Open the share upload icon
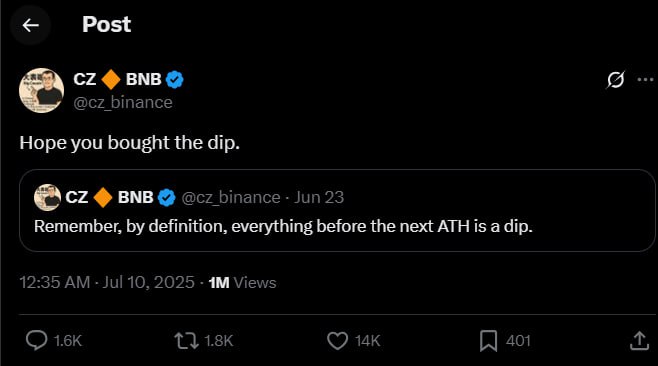 pos(639,341)
